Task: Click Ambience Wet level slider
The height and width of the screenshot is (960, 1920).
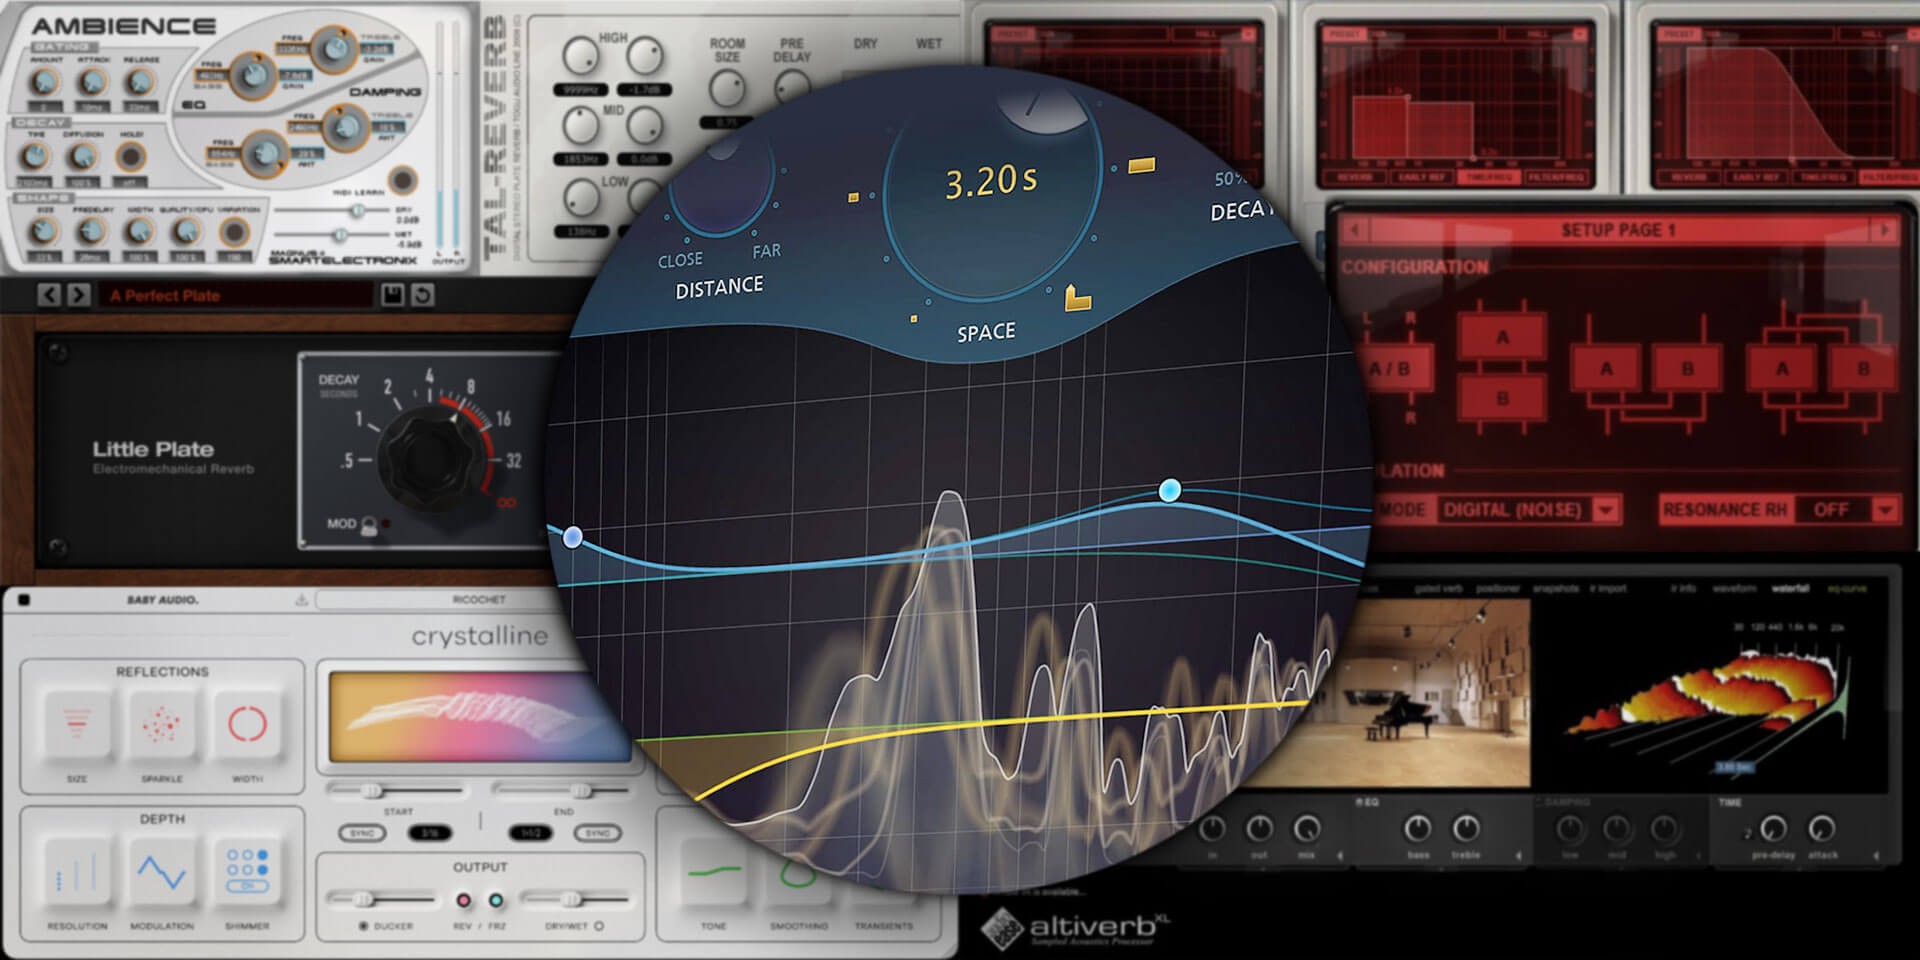Action: (334, 234)
